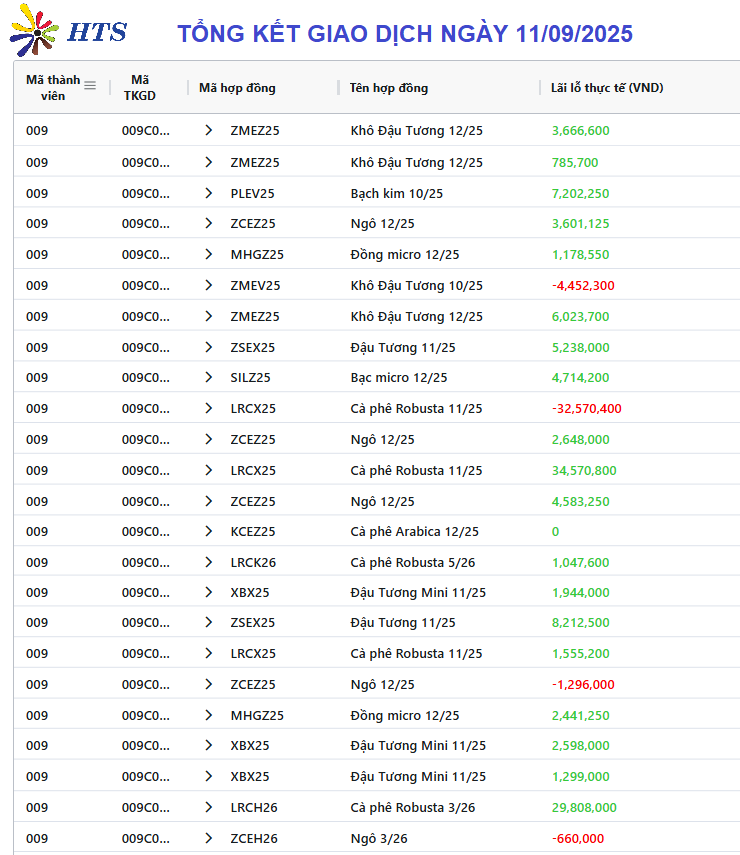This screenshot has height=855, width=740.
Task: Expand the ZCEH26 Ngô 3/26 row
Action: tap(208, 838)
